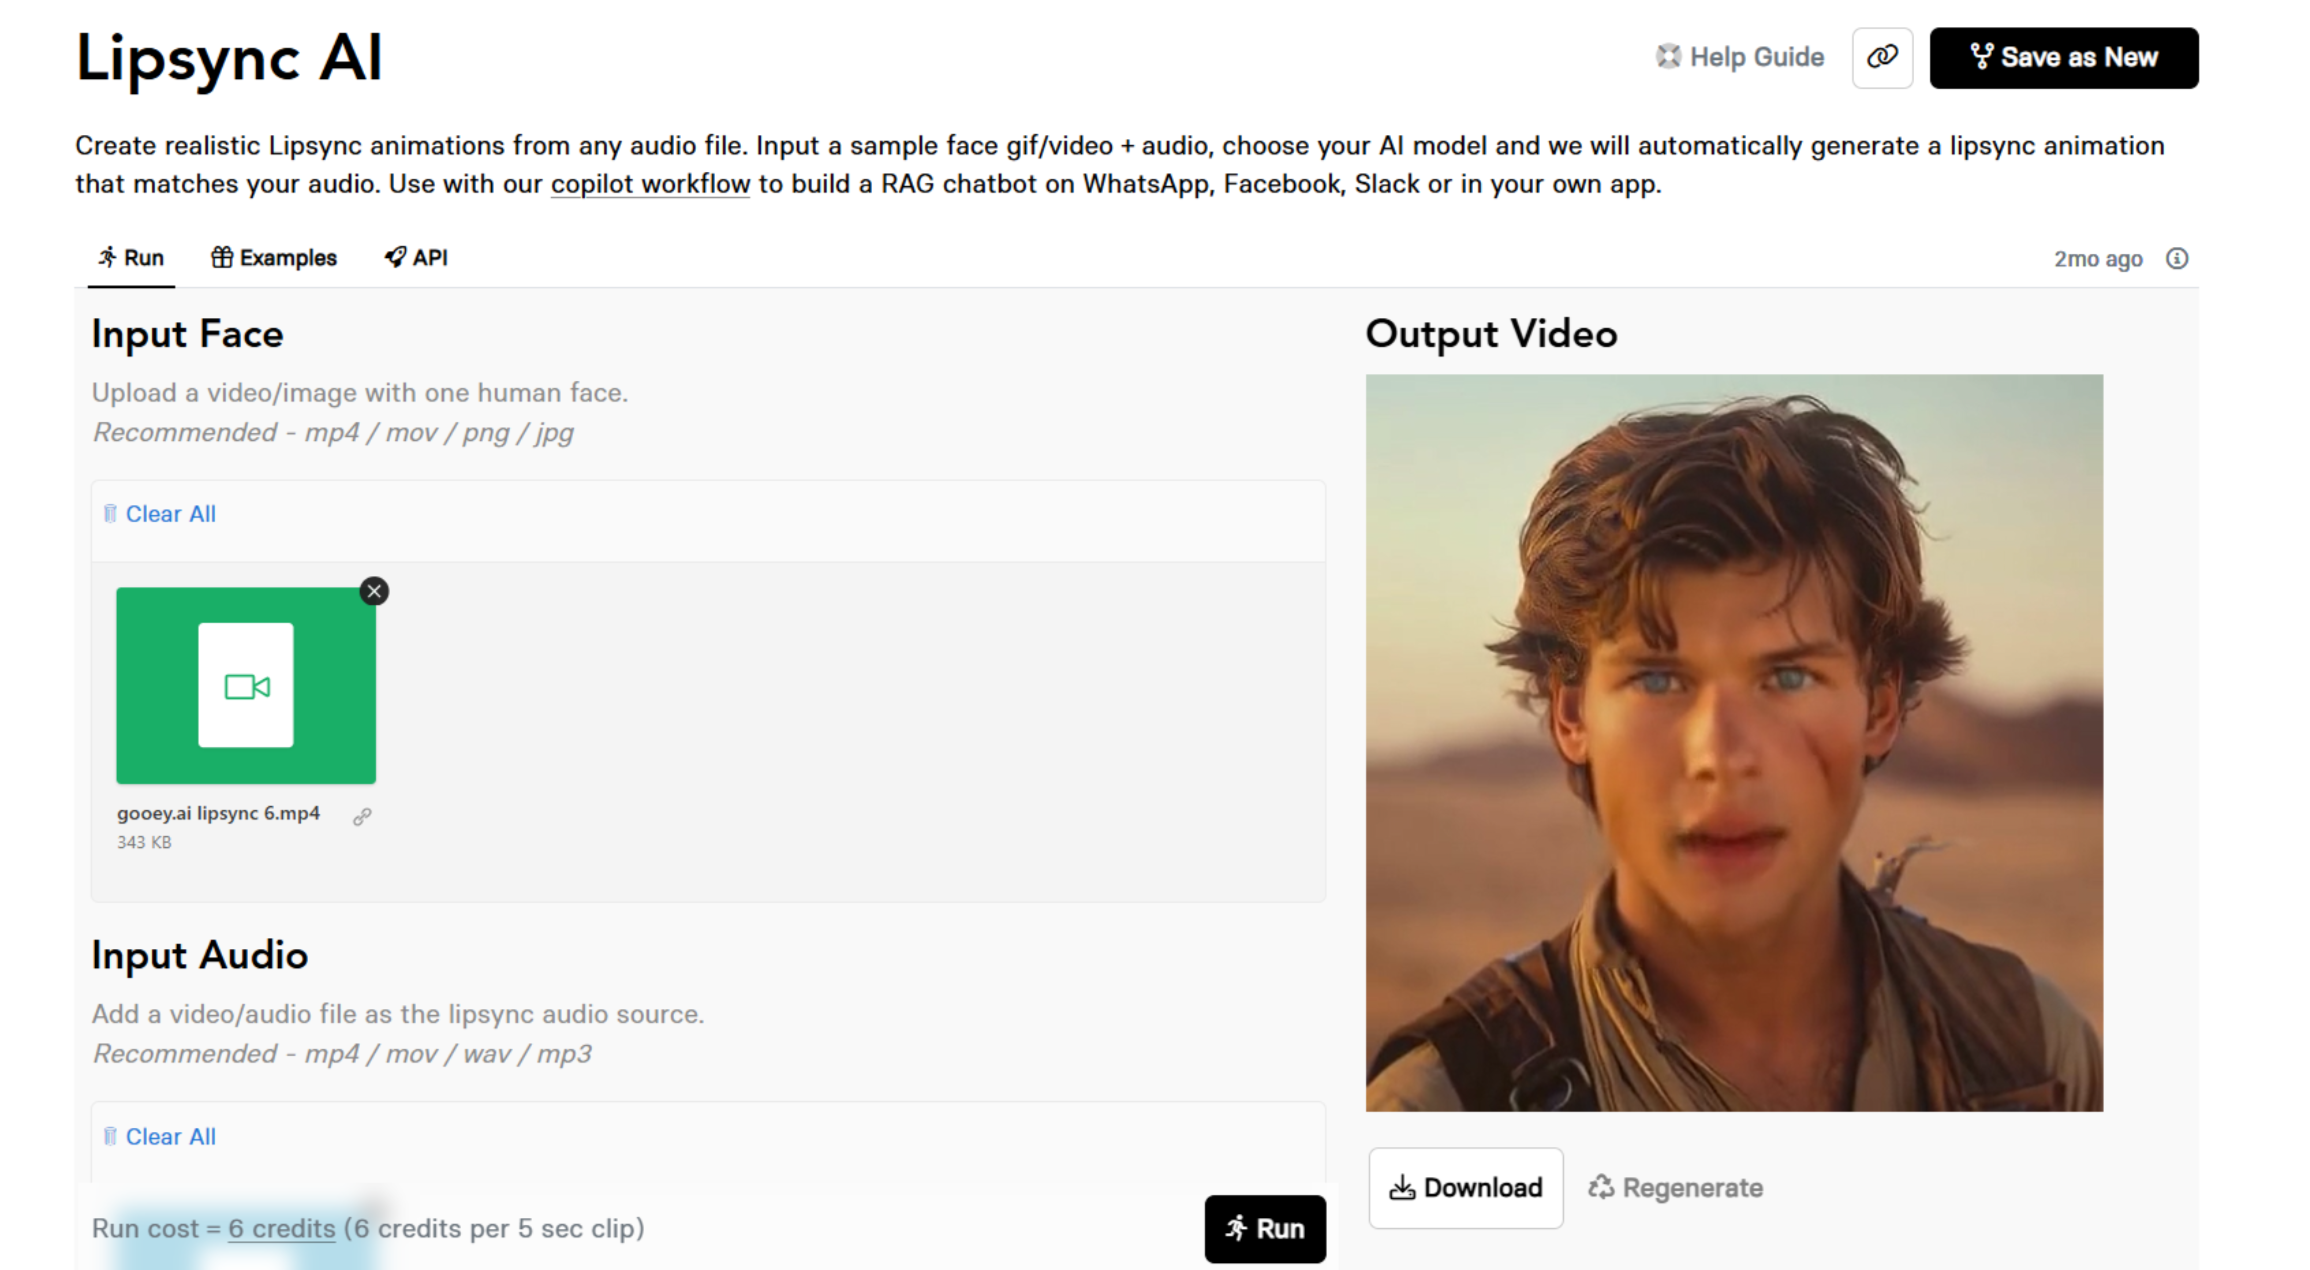
Task: Click the Output Video preview
Action: [x=1733, y=742]
